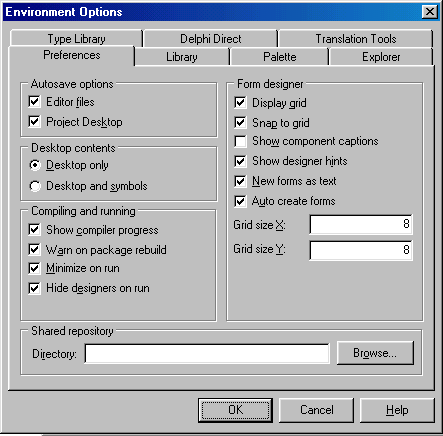This screenshot has width=443, height=436.
Task: Toggle Minimize on run
Action: coord(35,268)
